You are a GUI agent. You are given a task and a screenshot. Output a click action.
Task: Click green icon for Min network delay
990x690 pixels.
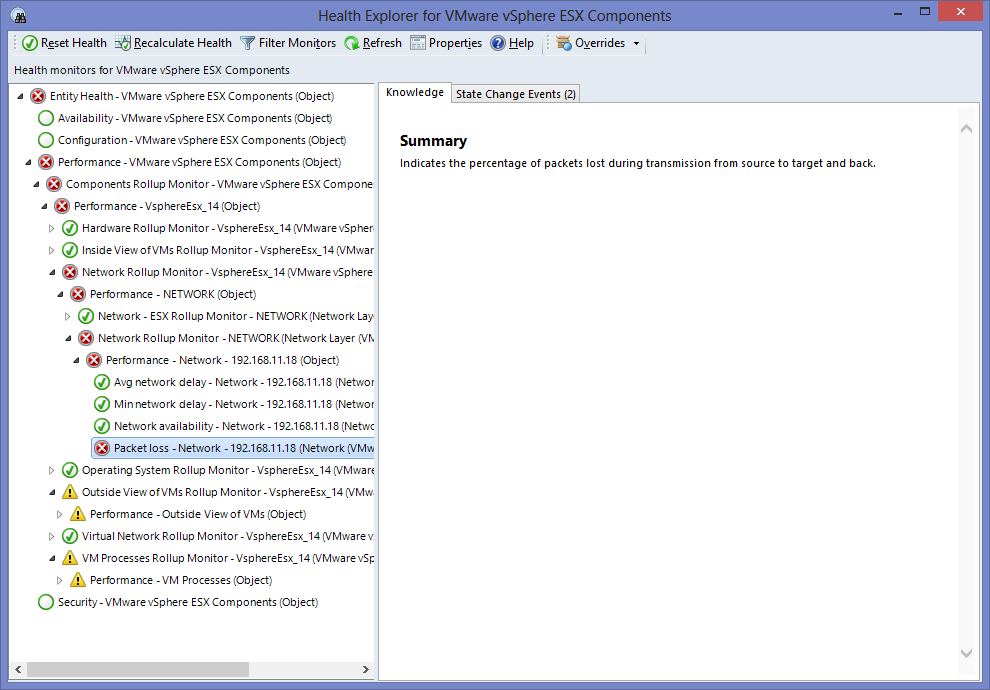click(x=102, y=405)
